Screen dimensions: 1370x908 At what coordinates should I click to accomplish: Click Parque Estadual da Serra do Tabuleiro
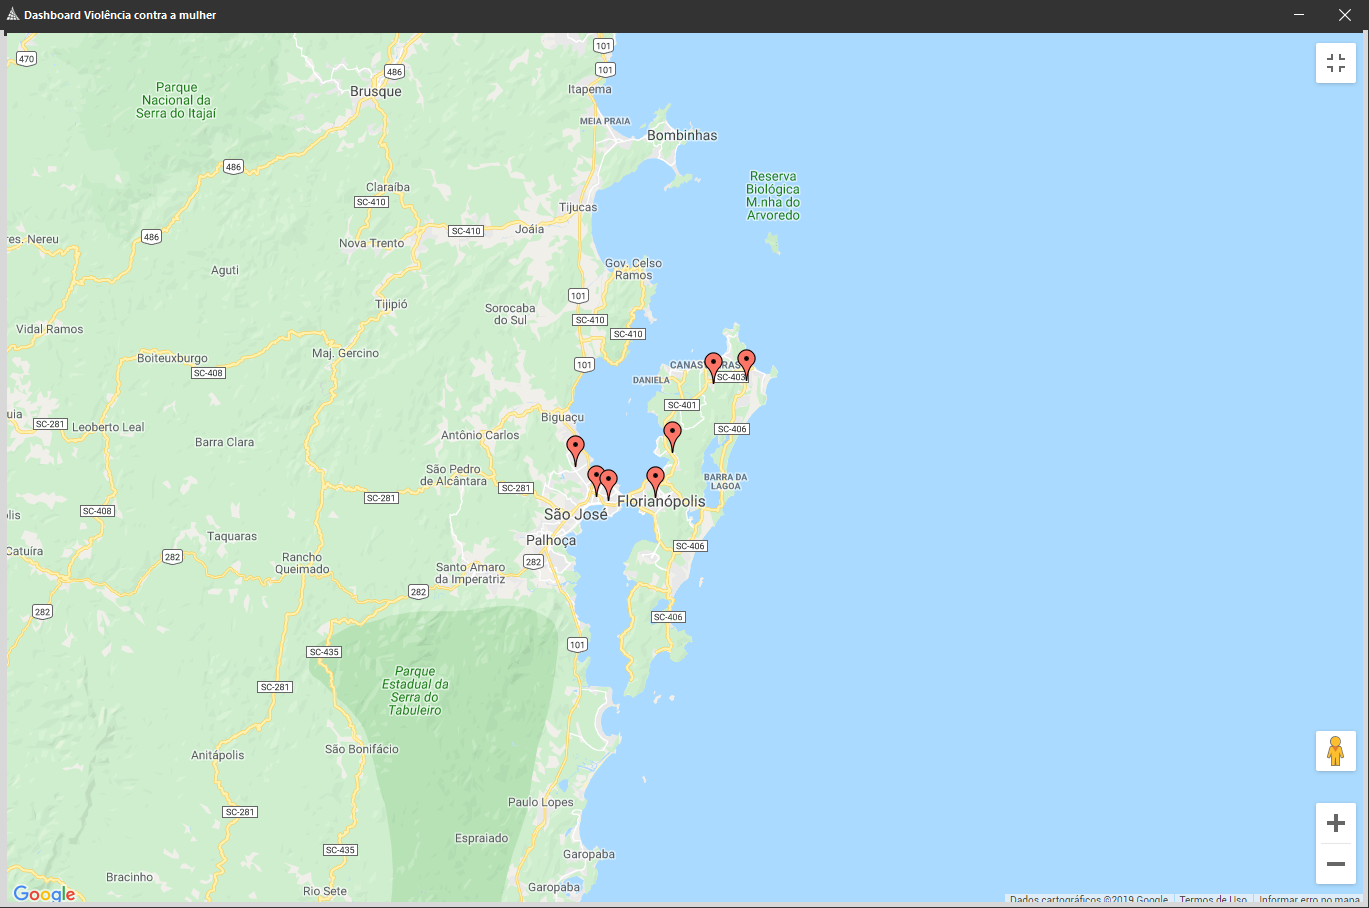tap(415, 691)
